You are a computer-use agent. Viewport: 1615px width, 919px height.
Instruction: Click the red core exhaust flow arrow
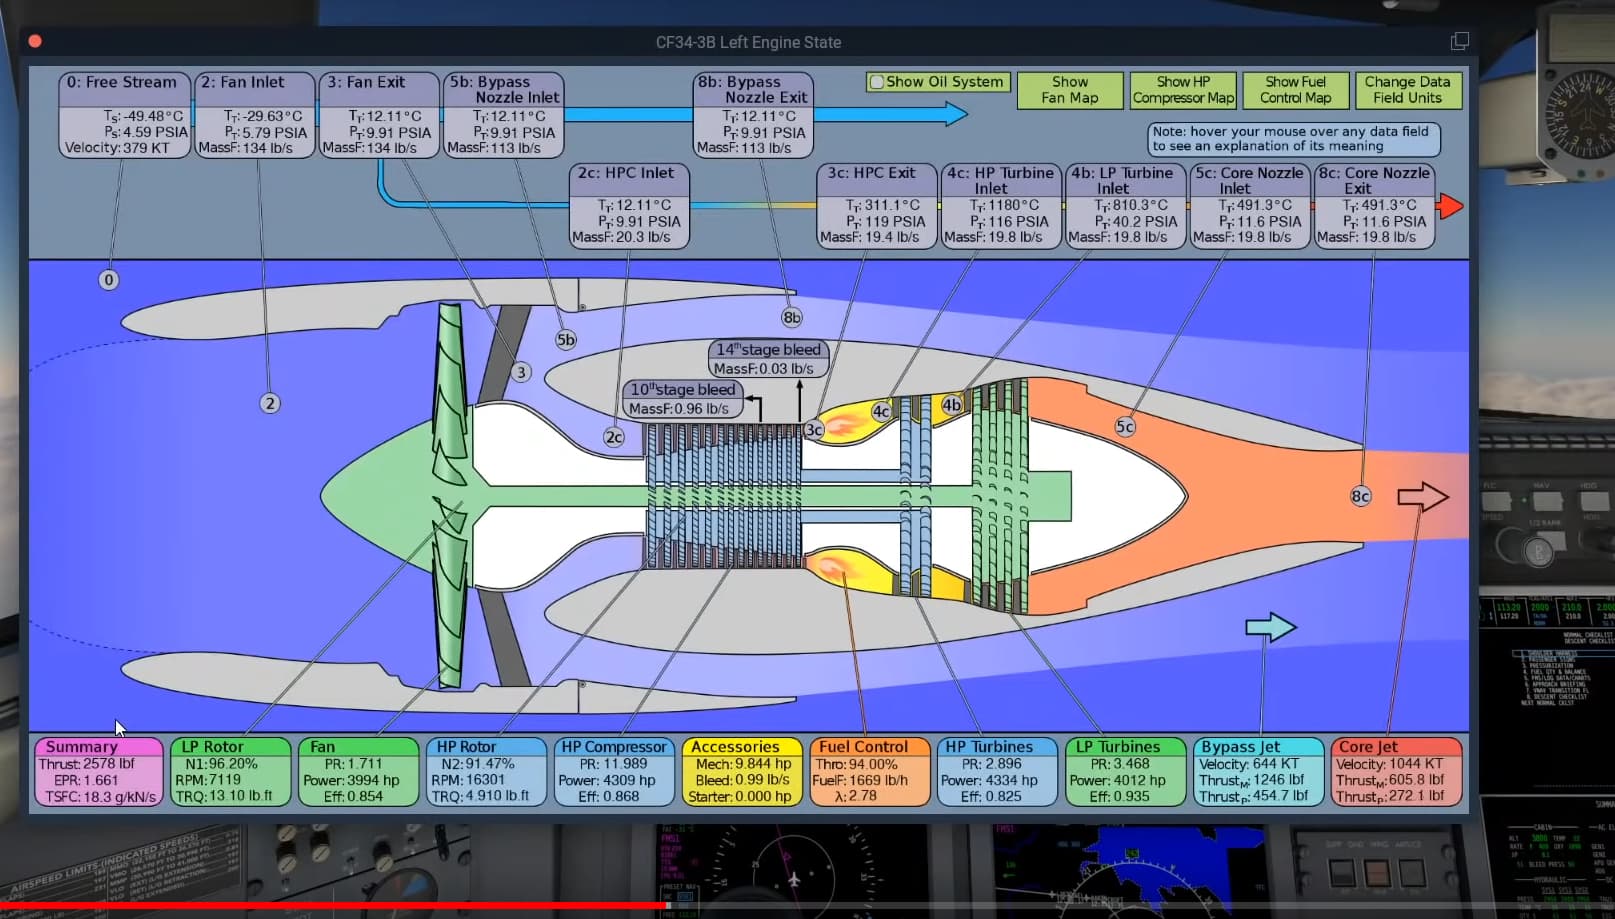pos(1449,207)
